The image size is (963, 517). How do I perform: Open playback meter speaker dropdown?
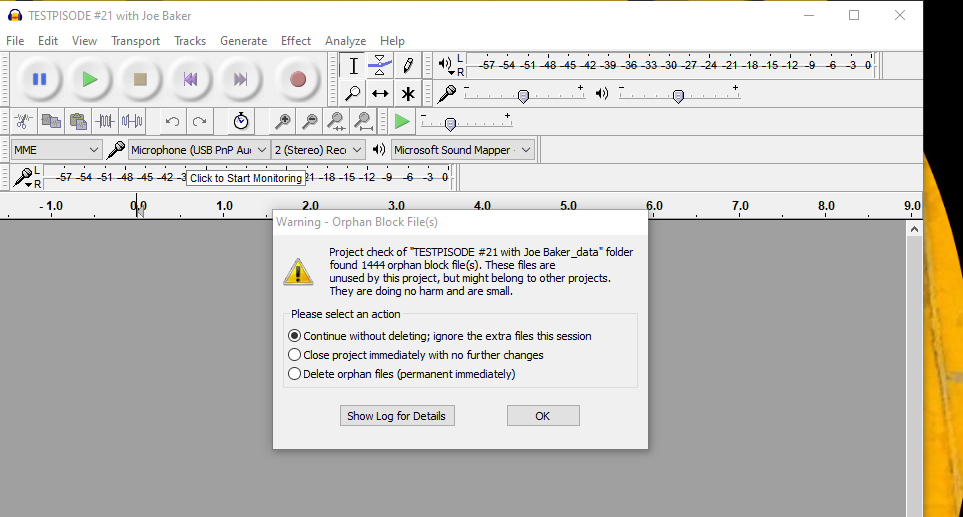click(x=446, y=65)
